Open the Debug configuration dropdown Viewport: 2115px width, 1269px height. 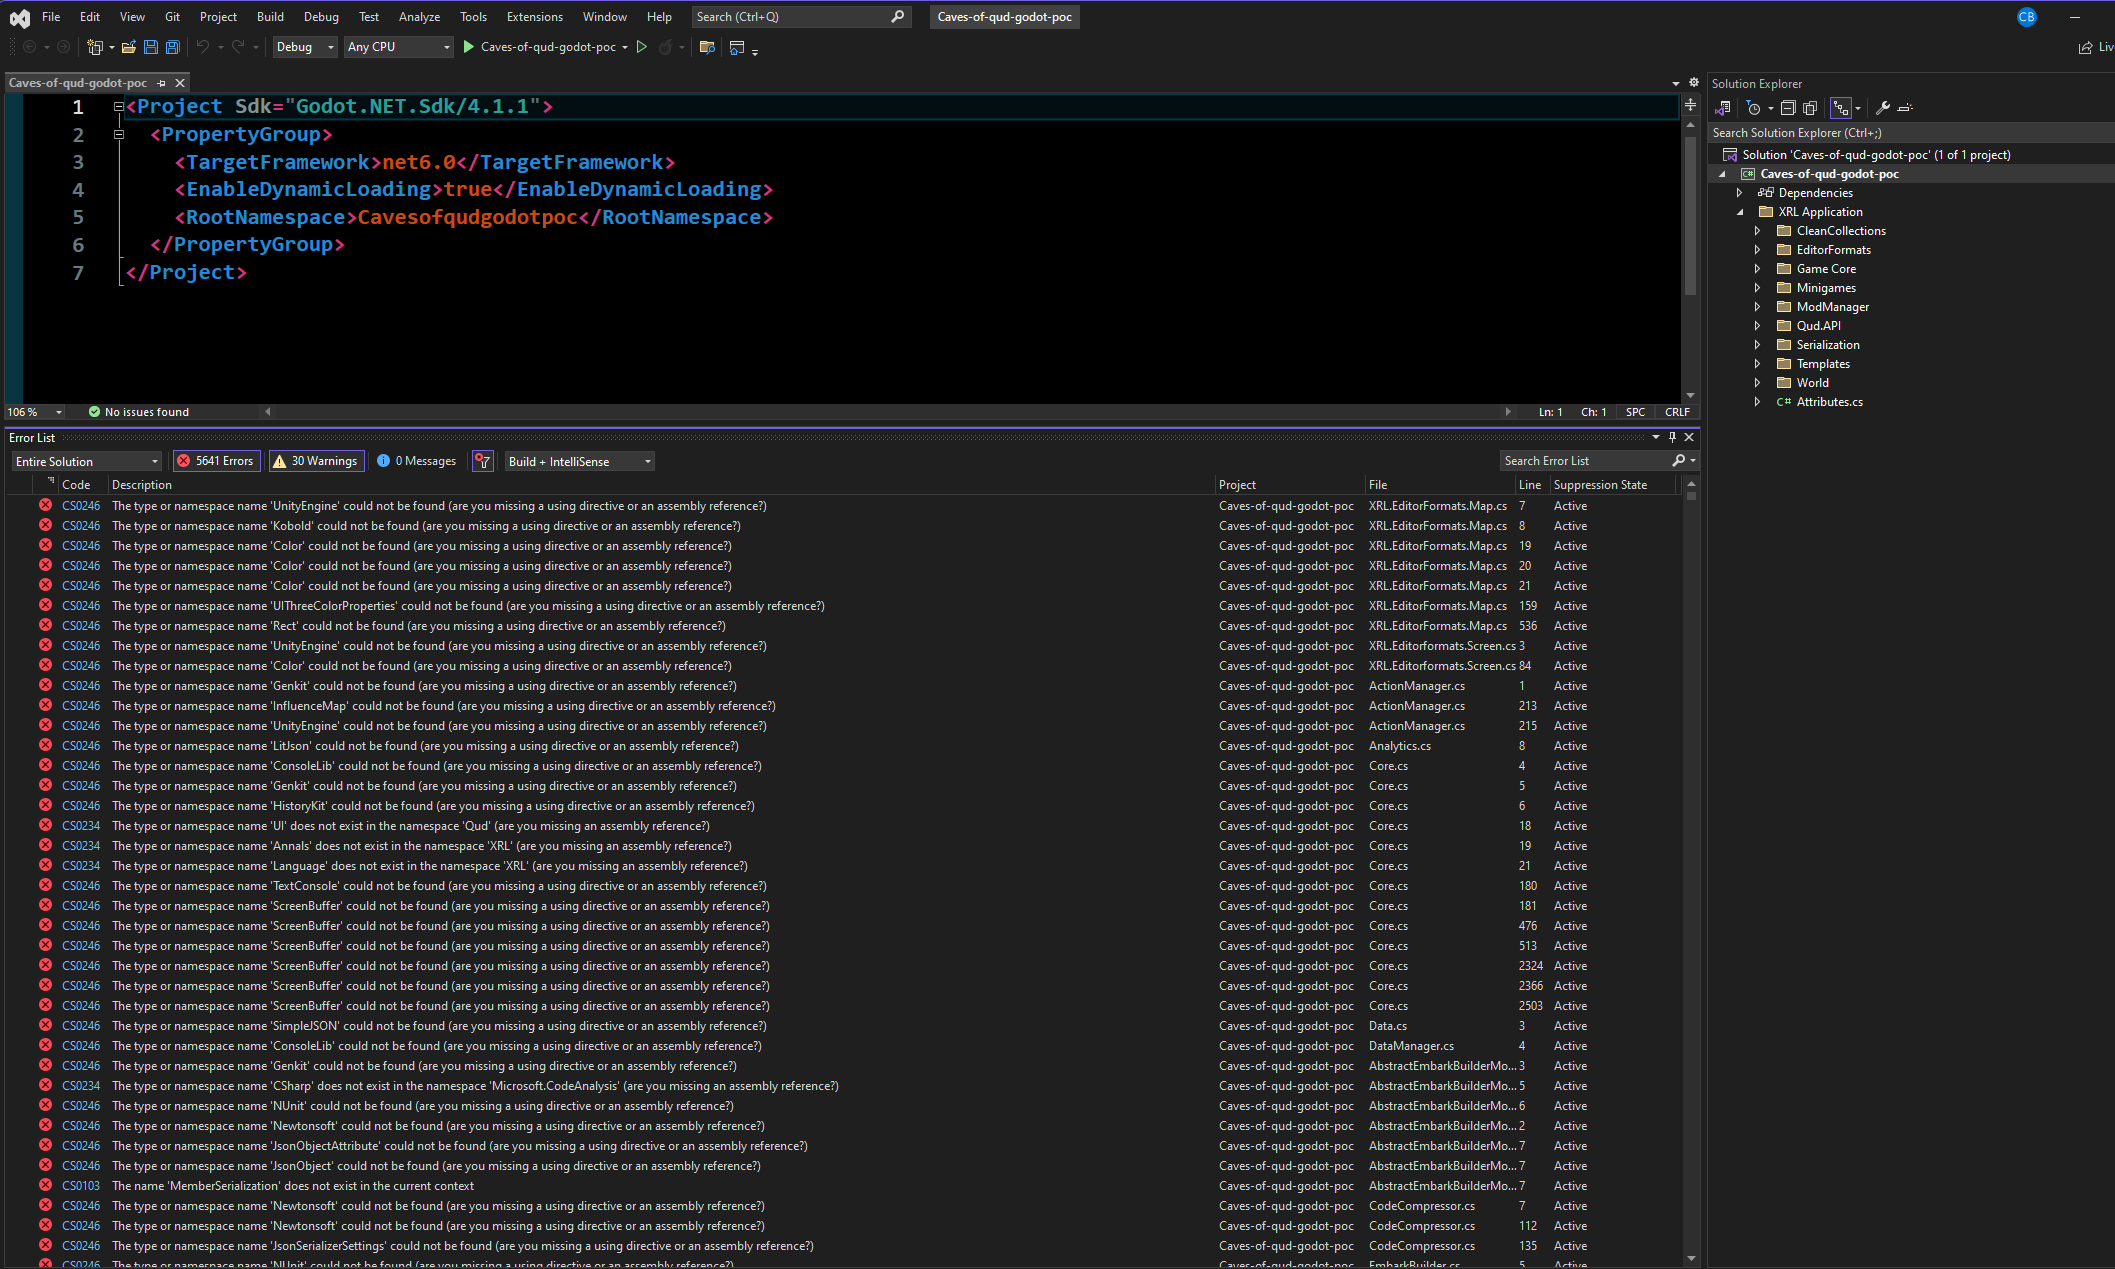[x=304, y=47]
